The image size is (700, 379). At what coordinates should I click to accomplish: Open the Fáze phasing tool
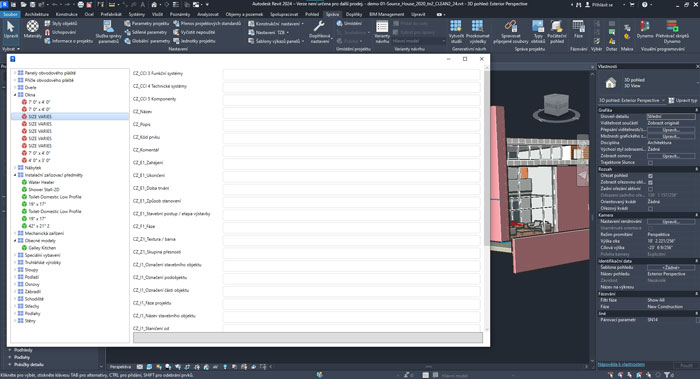coord(578,29)
